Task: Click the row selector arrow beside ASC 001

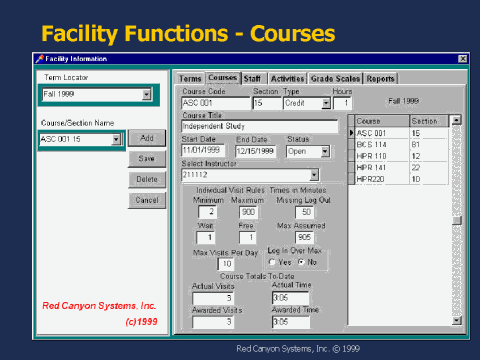Action: click(x=351, y=133)
